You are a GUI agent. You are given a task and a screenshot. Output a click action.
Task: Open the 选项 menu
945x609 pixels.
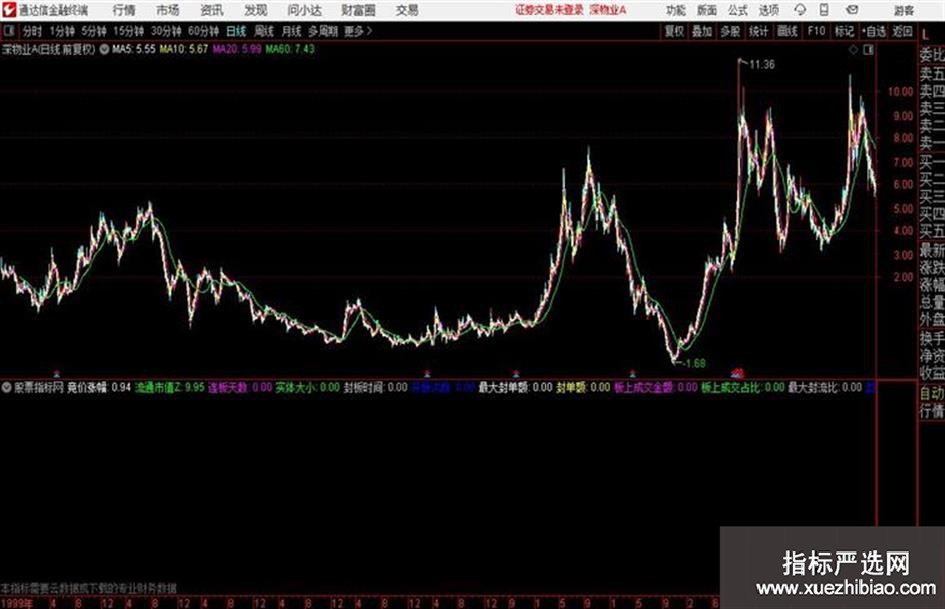(769, 10)
